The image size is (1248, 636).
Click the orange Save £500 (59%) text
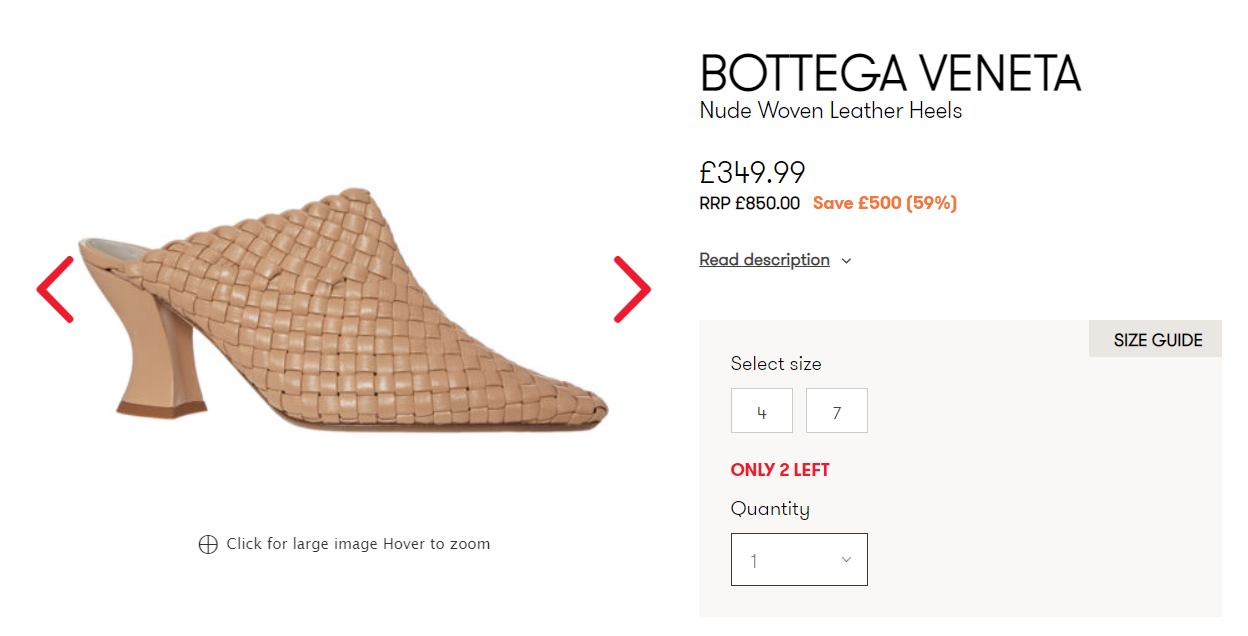pos(884,203)
